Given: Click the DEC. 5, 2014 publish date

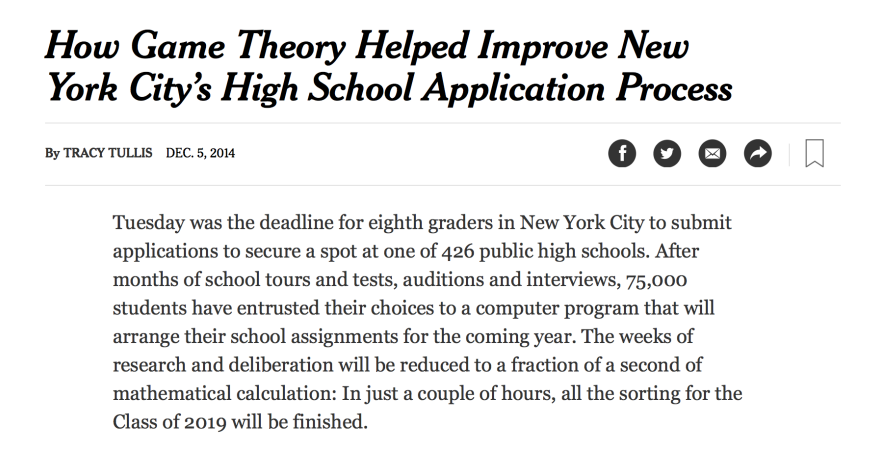Looking at the screenshot, I should pos(200,153).
